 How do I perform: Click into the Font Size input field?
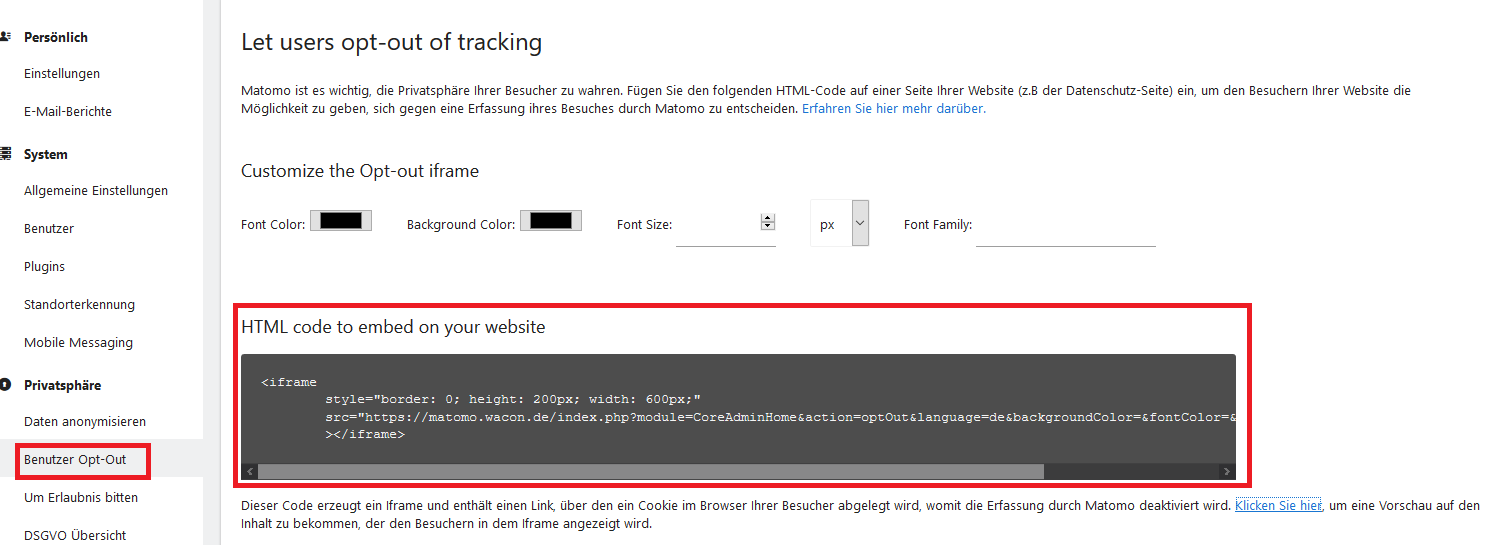(x=716, y=225)
